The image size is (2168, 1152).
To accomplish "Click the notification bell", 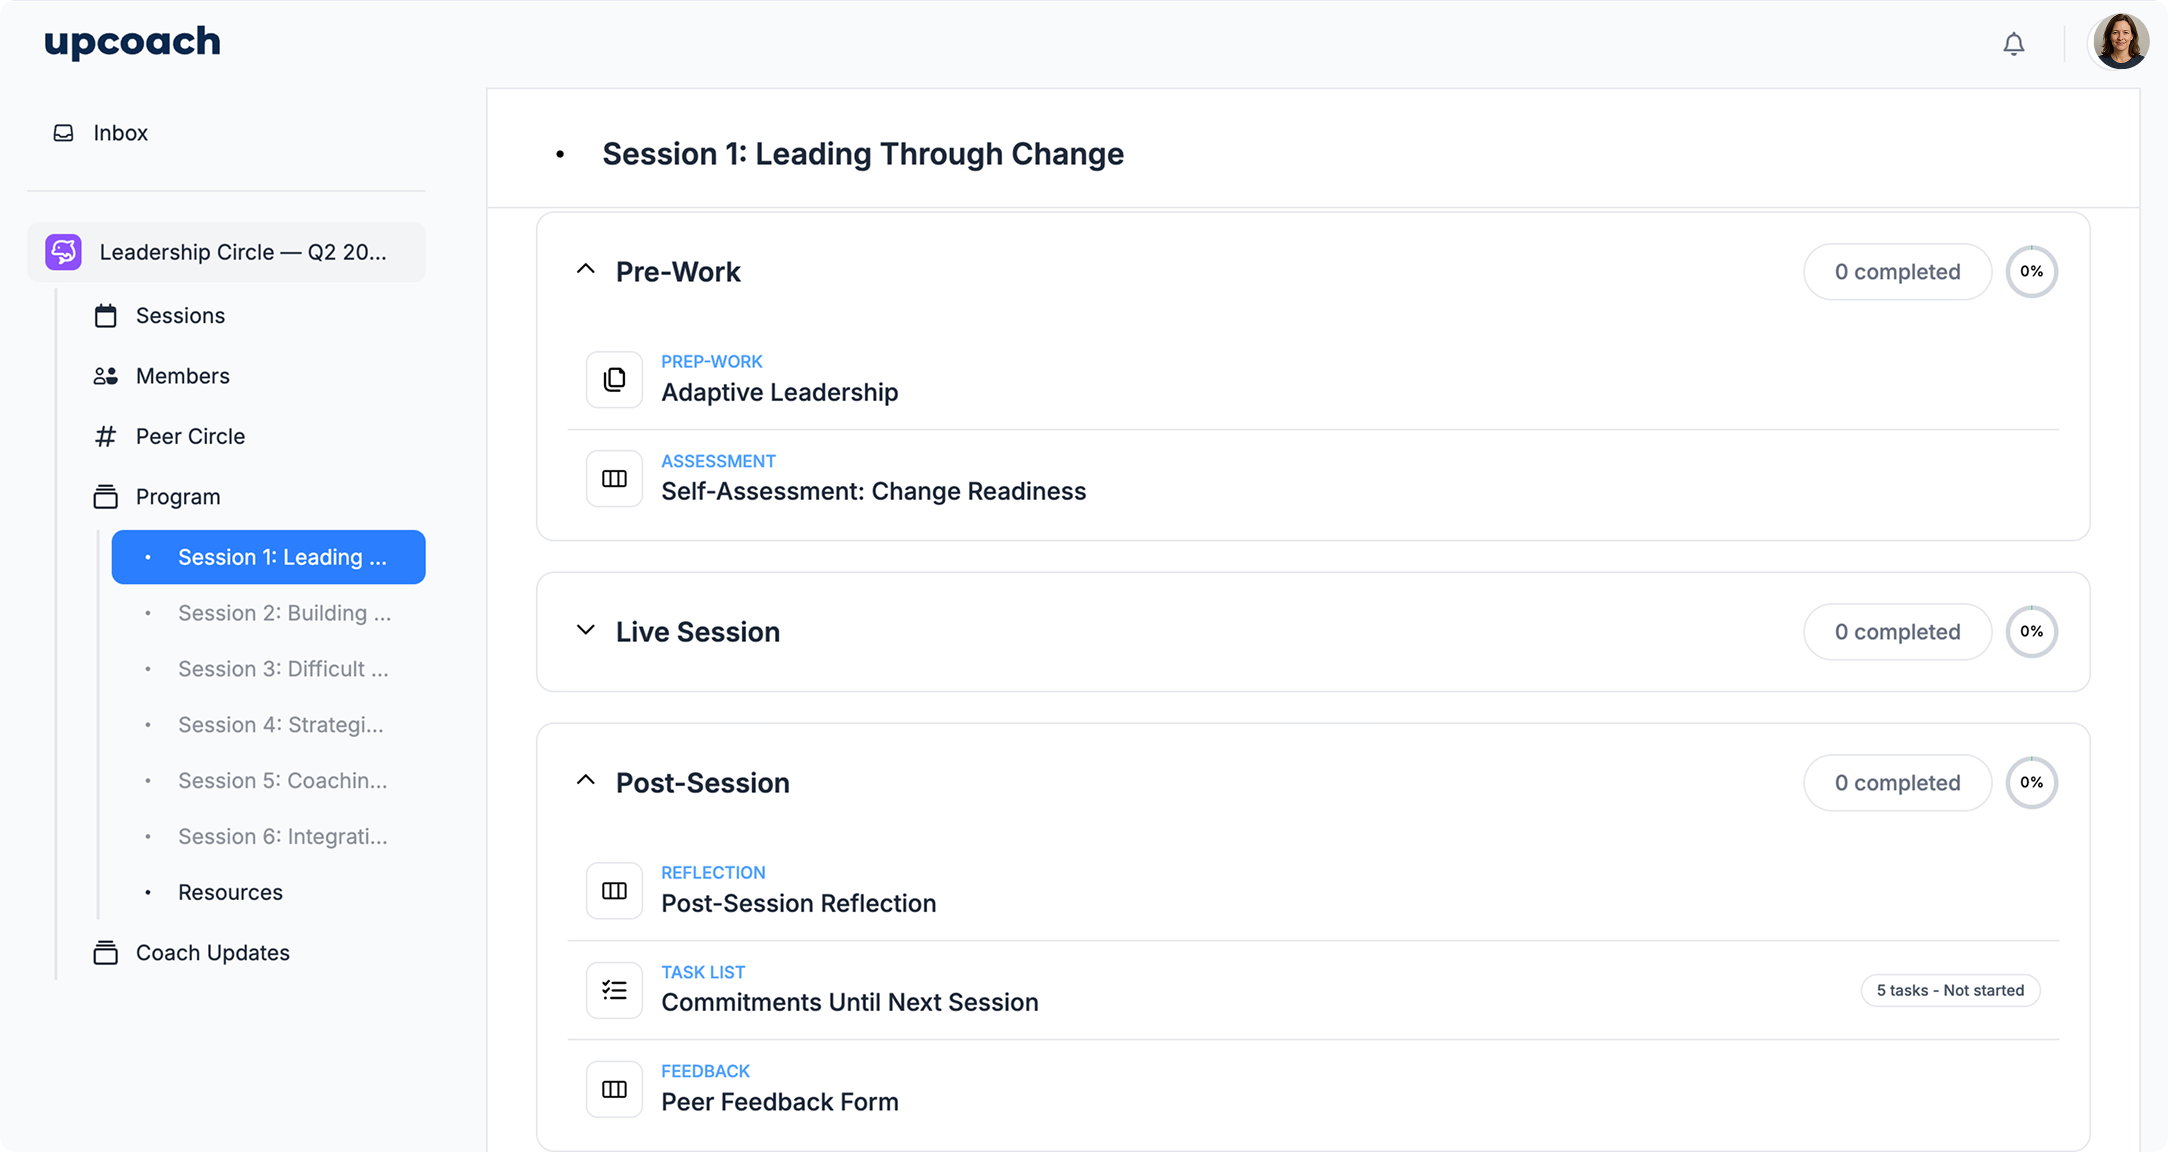I will pos(2014,43).
